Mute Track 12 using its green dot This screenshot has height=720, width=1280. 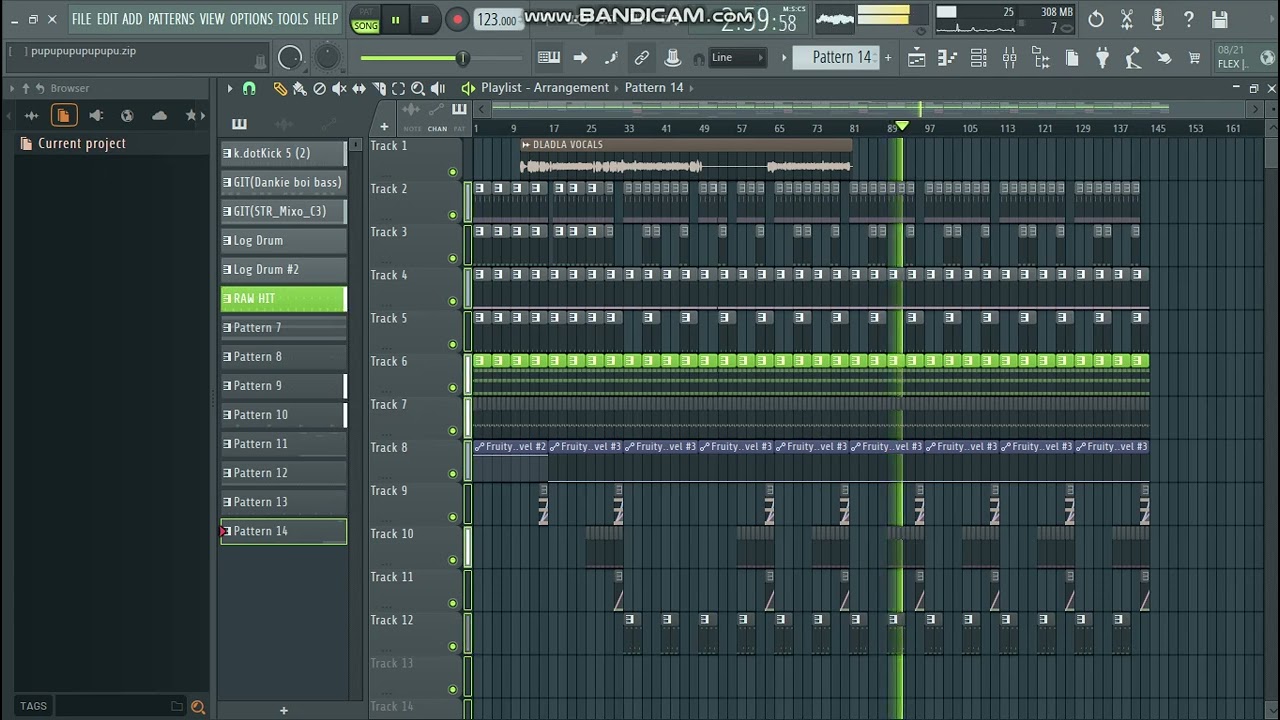click(x=453, y=646)
